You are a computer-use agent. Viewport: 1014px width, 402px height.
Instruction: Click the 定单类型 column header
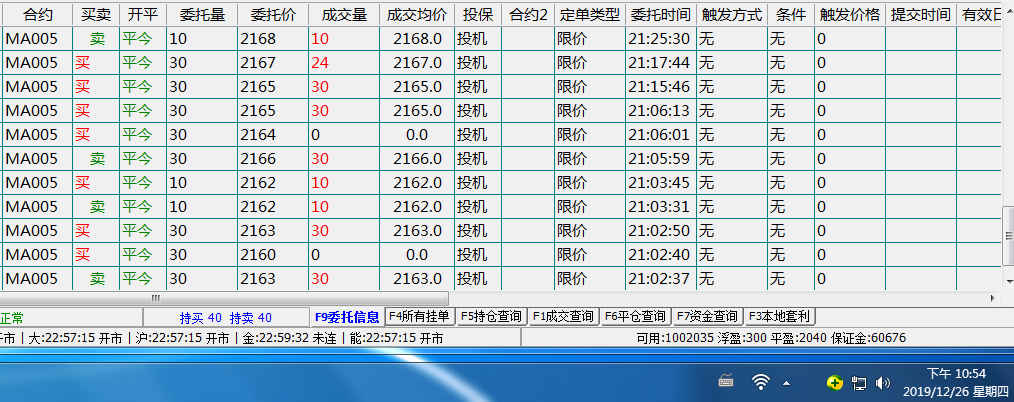point(590,14)
